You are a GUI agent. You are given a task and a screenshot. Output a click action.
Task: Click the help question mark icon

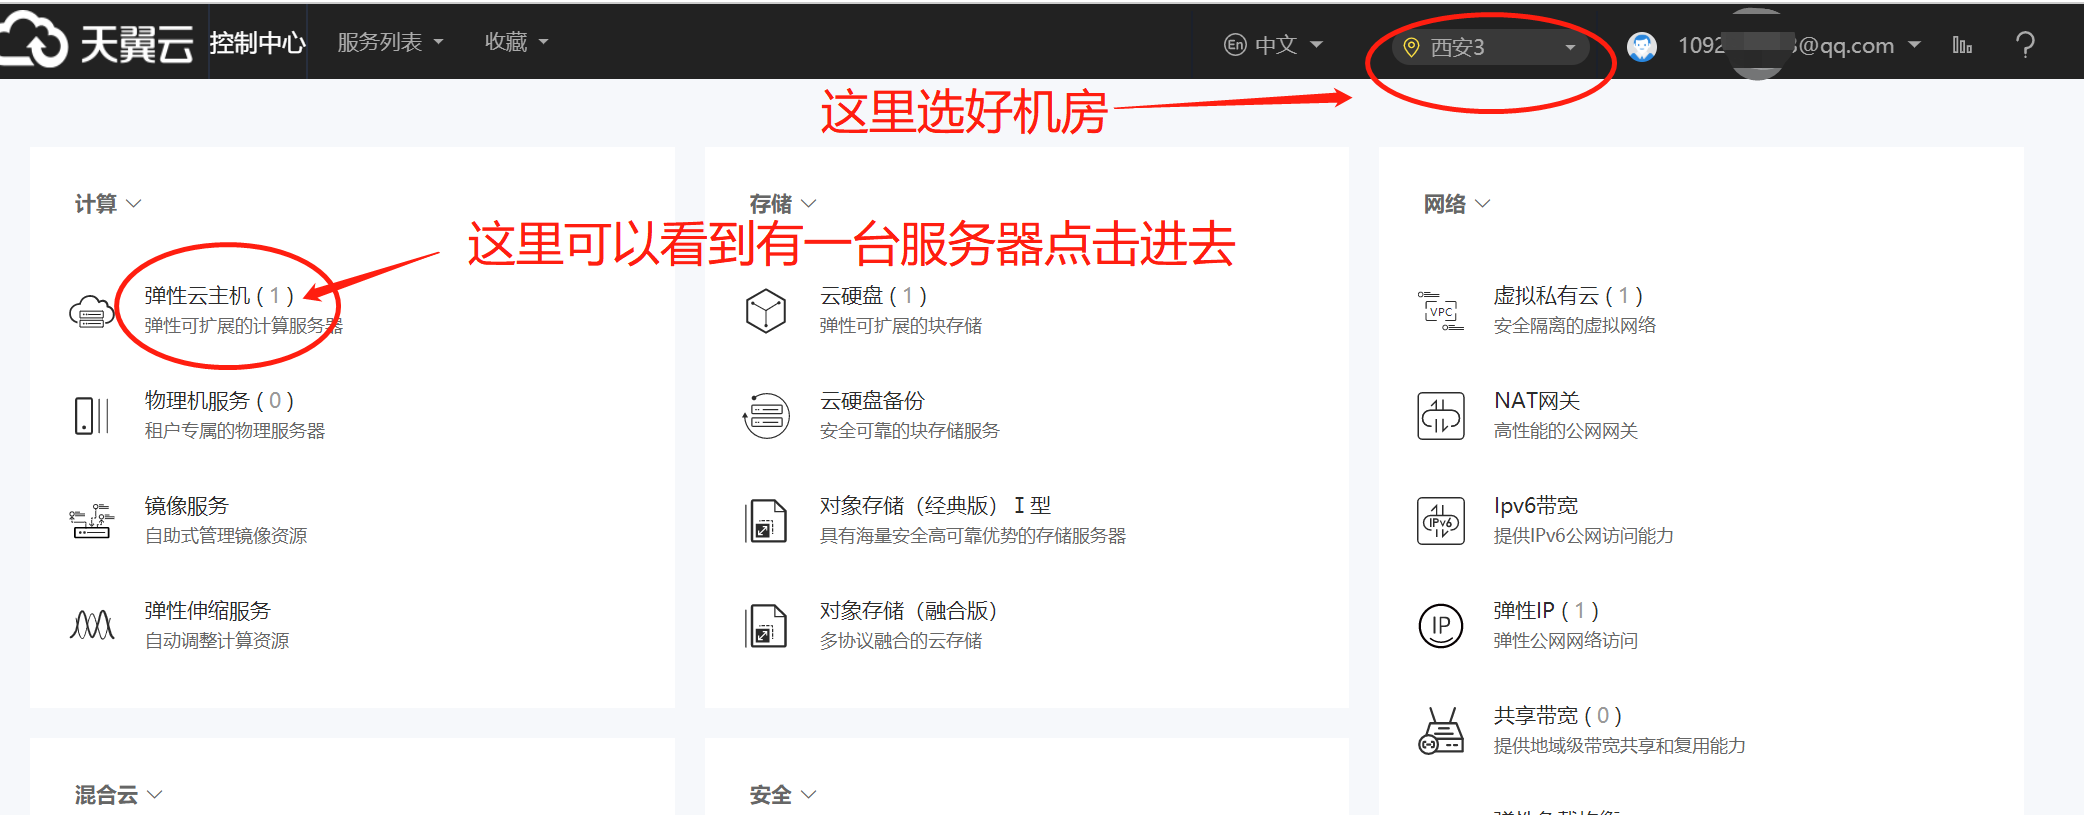(x=2025, y=45)
